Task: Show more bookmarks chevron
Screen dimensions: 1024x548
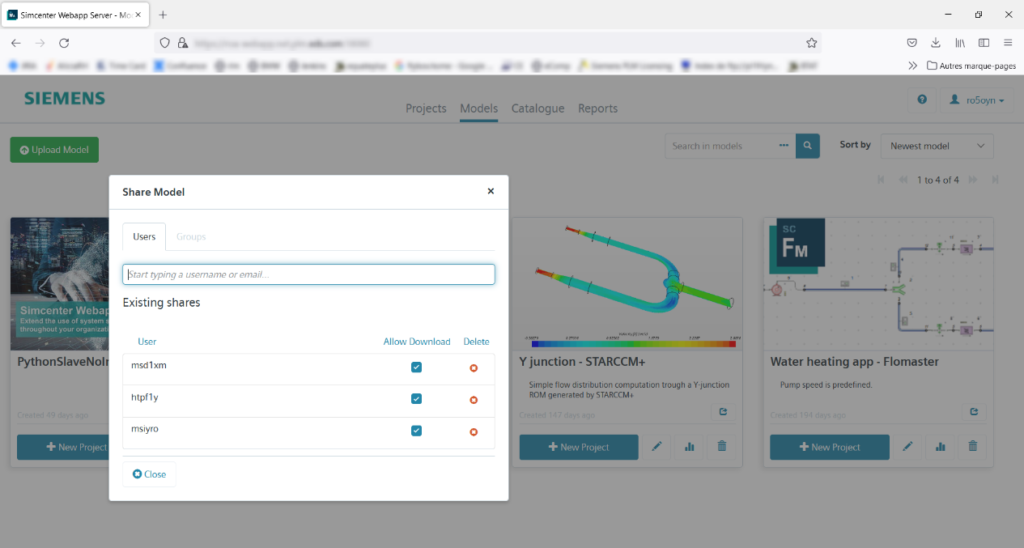Action: point(912,66)
